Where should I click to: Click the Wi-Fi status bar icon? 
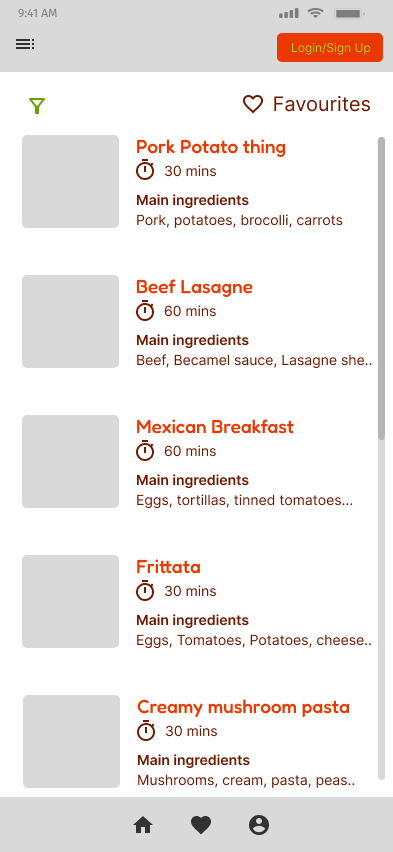click(x=315, y=13)
